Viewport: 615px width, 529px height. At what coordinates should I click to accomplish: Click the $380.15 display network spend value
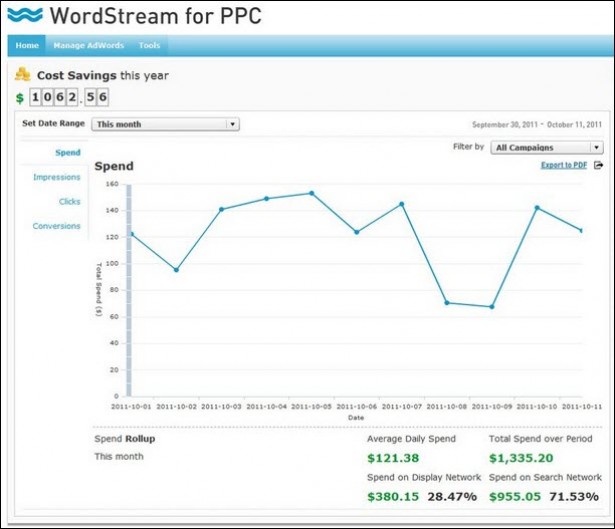click(393, 496)
